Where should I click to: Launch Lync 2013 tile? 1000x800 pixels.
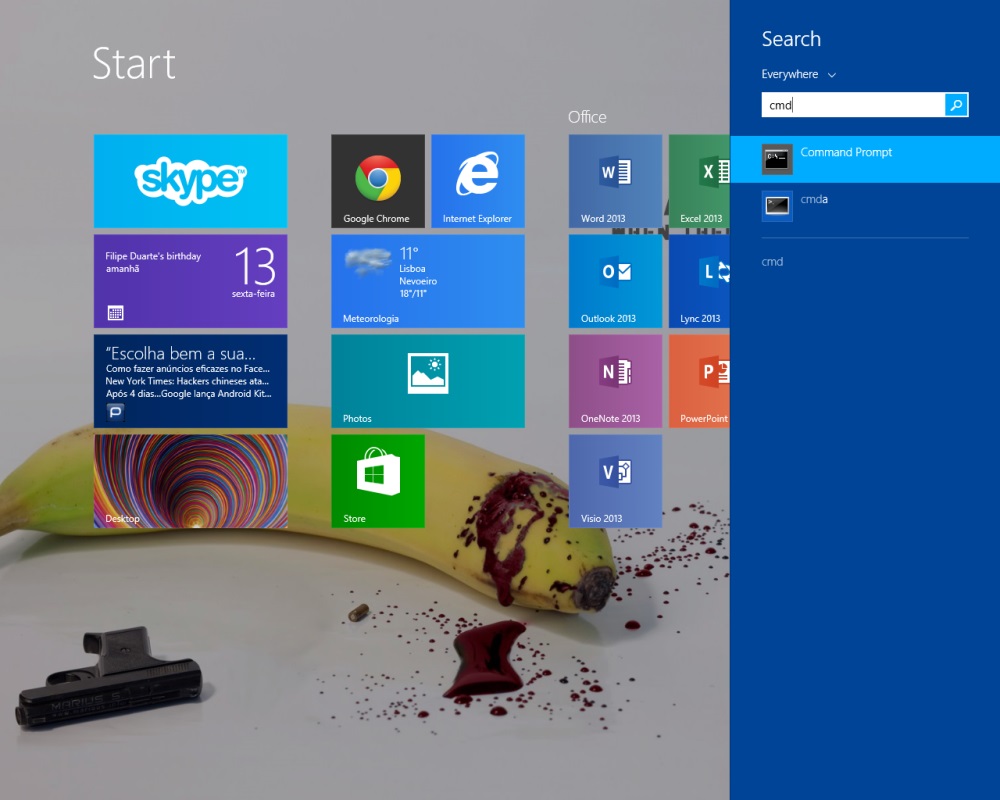tap(699, 281)
